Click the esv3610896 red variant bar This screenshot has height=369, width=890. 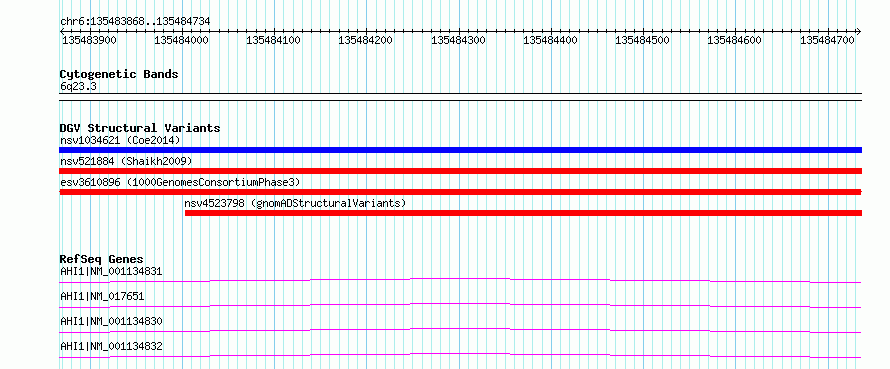pyautogui.click(x=460, y=192)
